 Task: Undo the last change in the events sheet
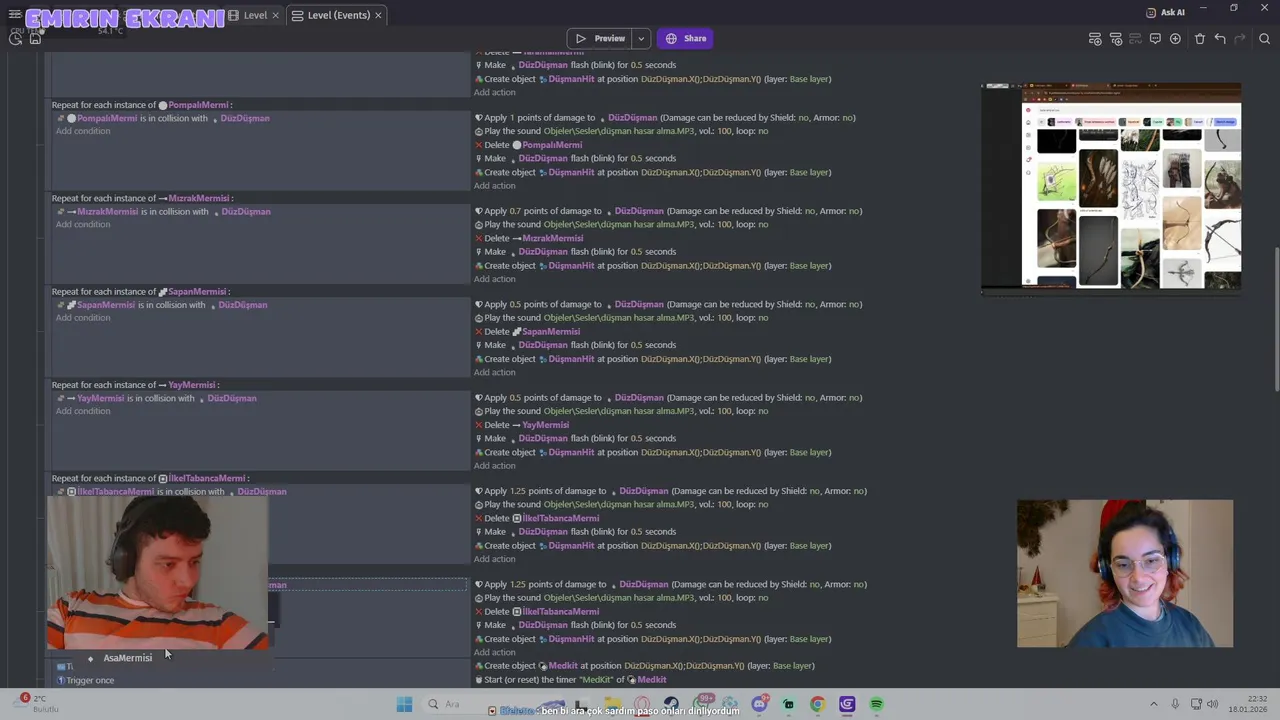[x=1220, y=38]
